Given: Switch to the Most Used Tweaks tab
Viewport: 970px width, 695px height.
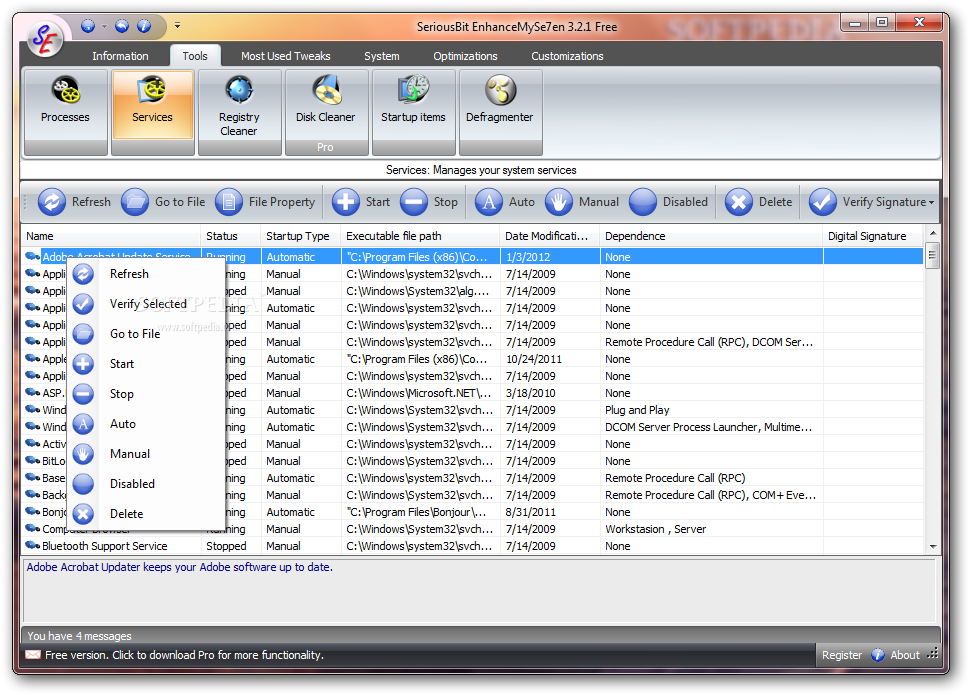Looking at the screenshot, I should [286, 56].
